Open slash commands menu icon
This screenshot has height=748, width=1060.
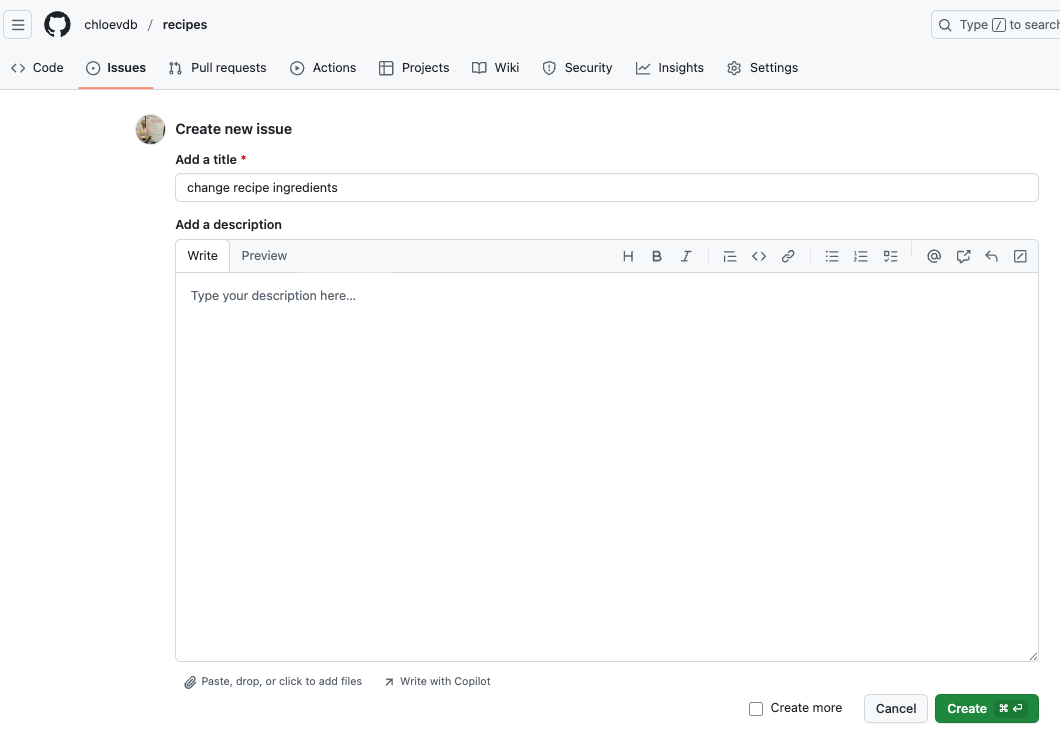coord(1020,256)
